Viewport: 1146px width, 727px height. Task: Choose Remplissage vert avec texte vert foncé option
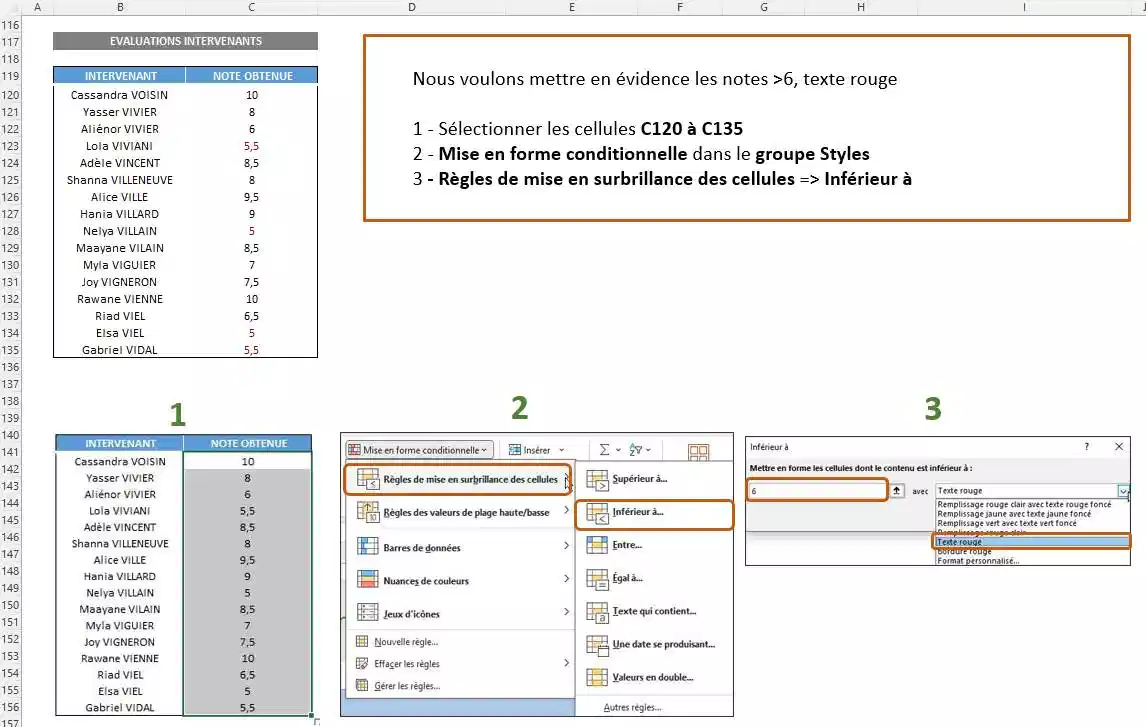(1007, 523)
